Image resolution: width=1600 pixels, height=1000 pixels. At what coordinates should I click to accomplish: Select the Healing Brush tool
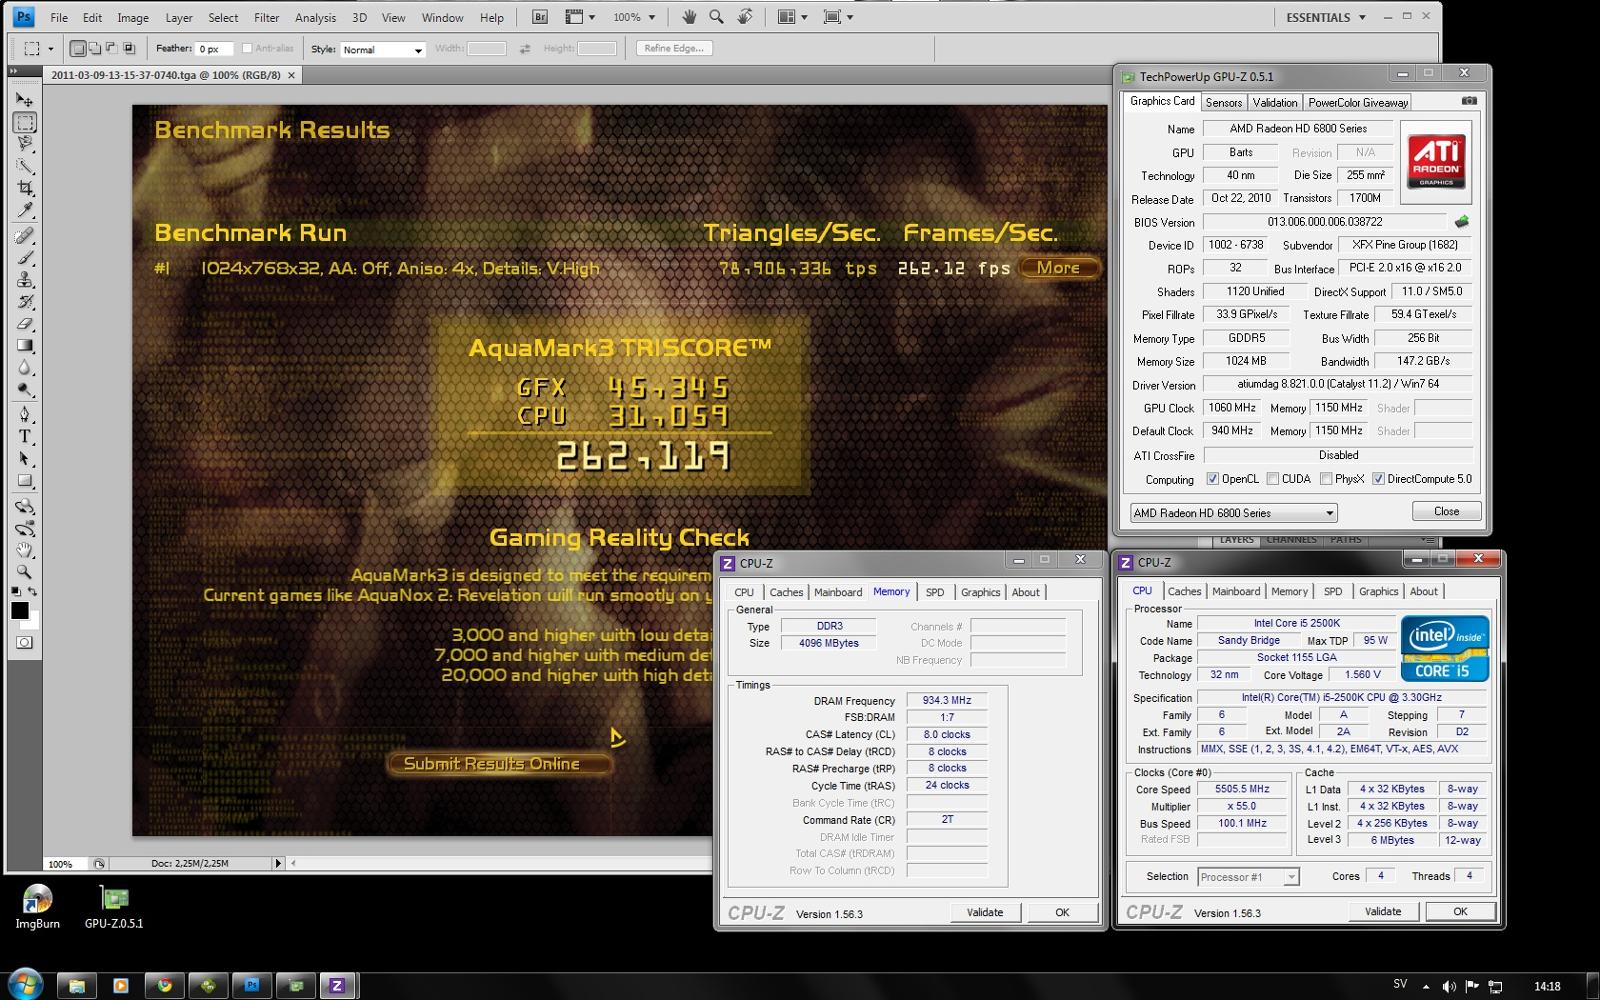click(x=25, y=237)
